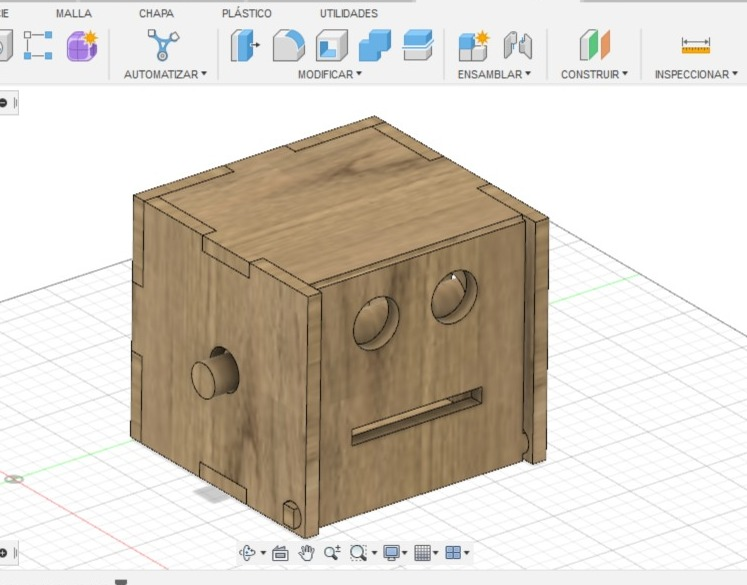Select the left eye hole on model
Image resolution: width=747 pixels, height=585 pixels.
[376, 323]
